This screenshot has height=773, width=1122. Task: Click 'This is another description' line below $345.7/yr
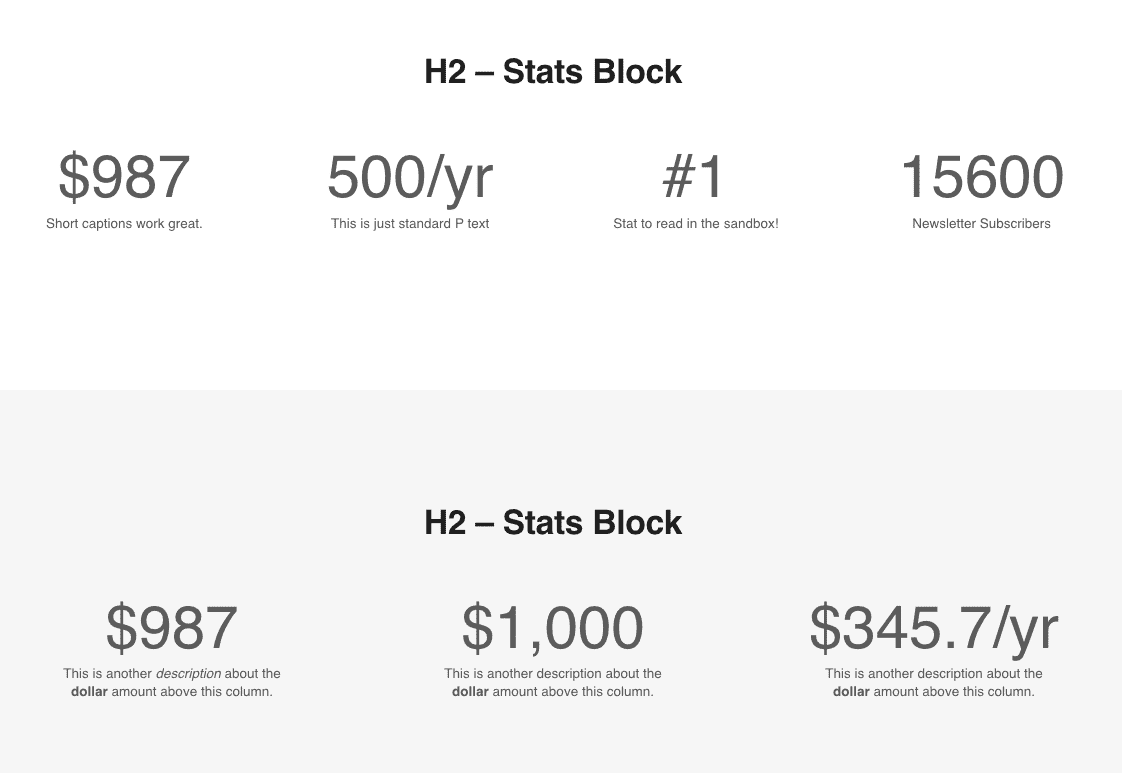click(x=934, y=674)
